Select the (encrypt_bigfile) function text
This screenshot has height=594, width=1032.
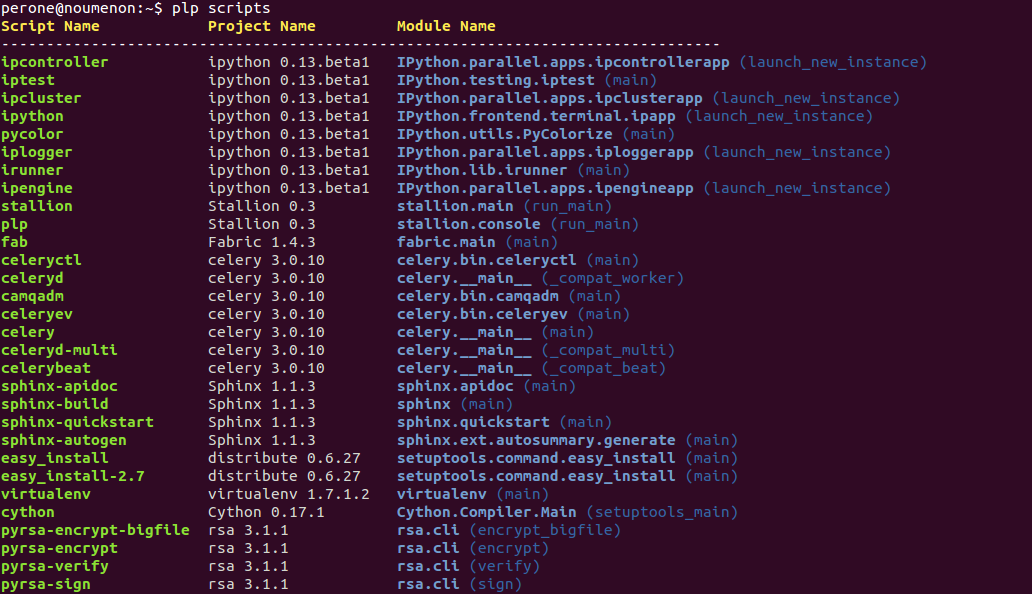[545, 530]
